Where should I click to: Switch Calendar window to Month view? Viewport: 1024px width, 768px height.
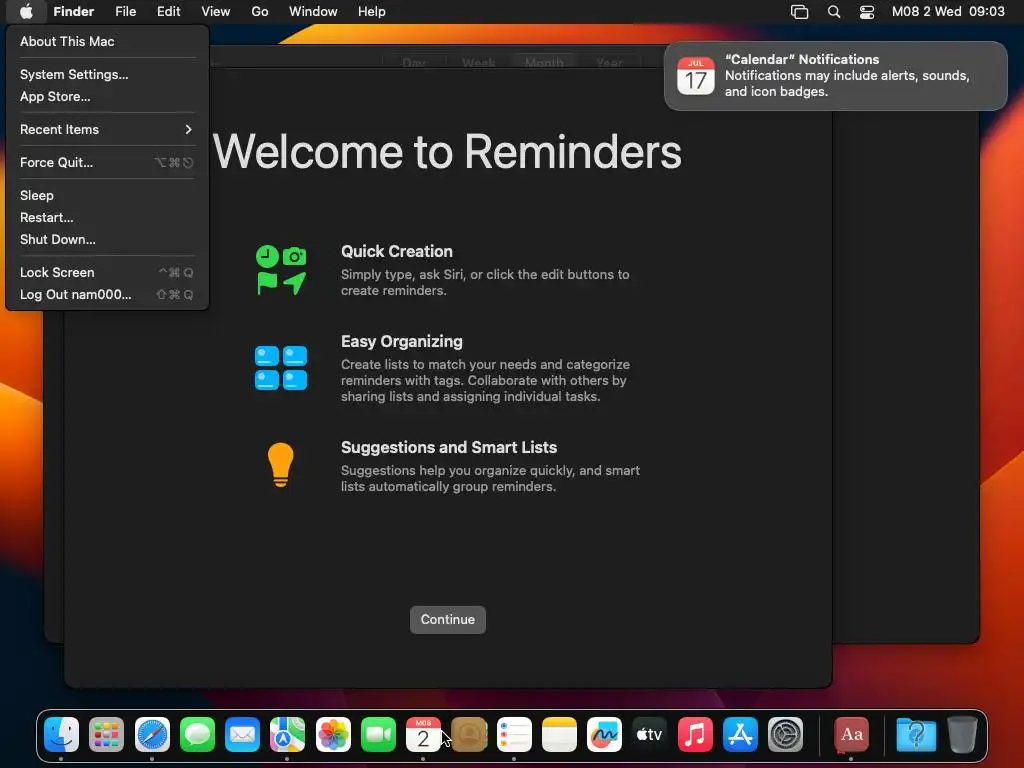tap(544, 62)
